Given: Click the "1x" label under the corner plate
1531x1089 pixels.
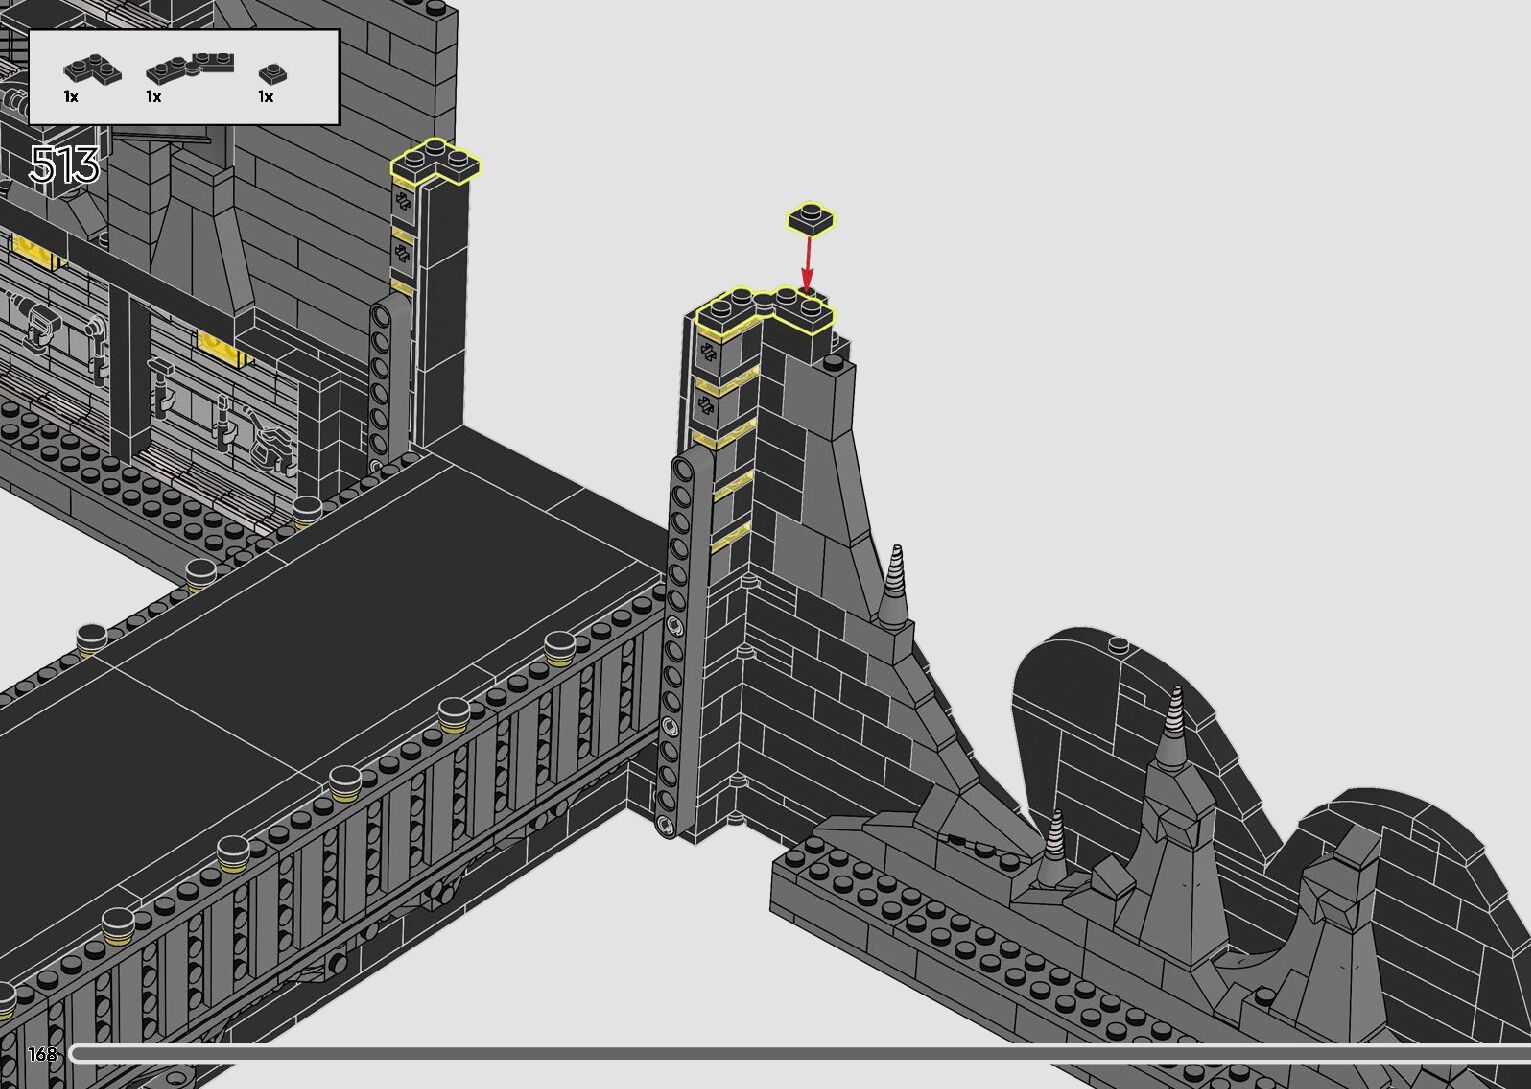Looking at the screenshot, I should tap(71, 97).
